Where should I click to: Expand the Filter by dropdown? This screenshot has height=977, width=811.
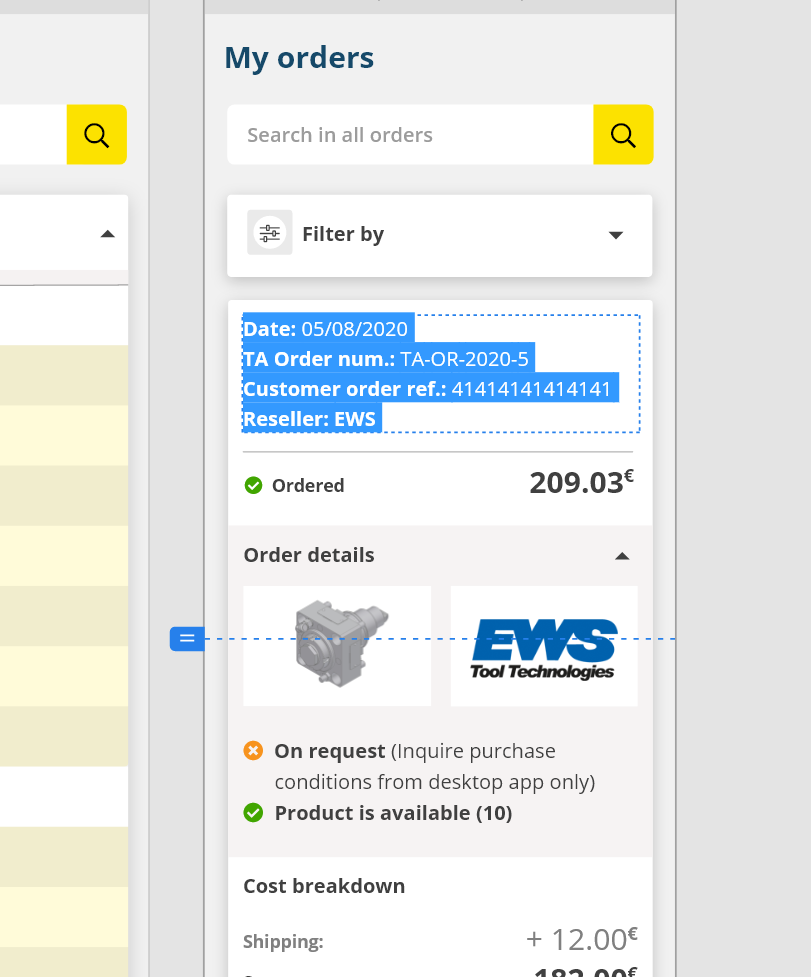(x=616, y=235)
